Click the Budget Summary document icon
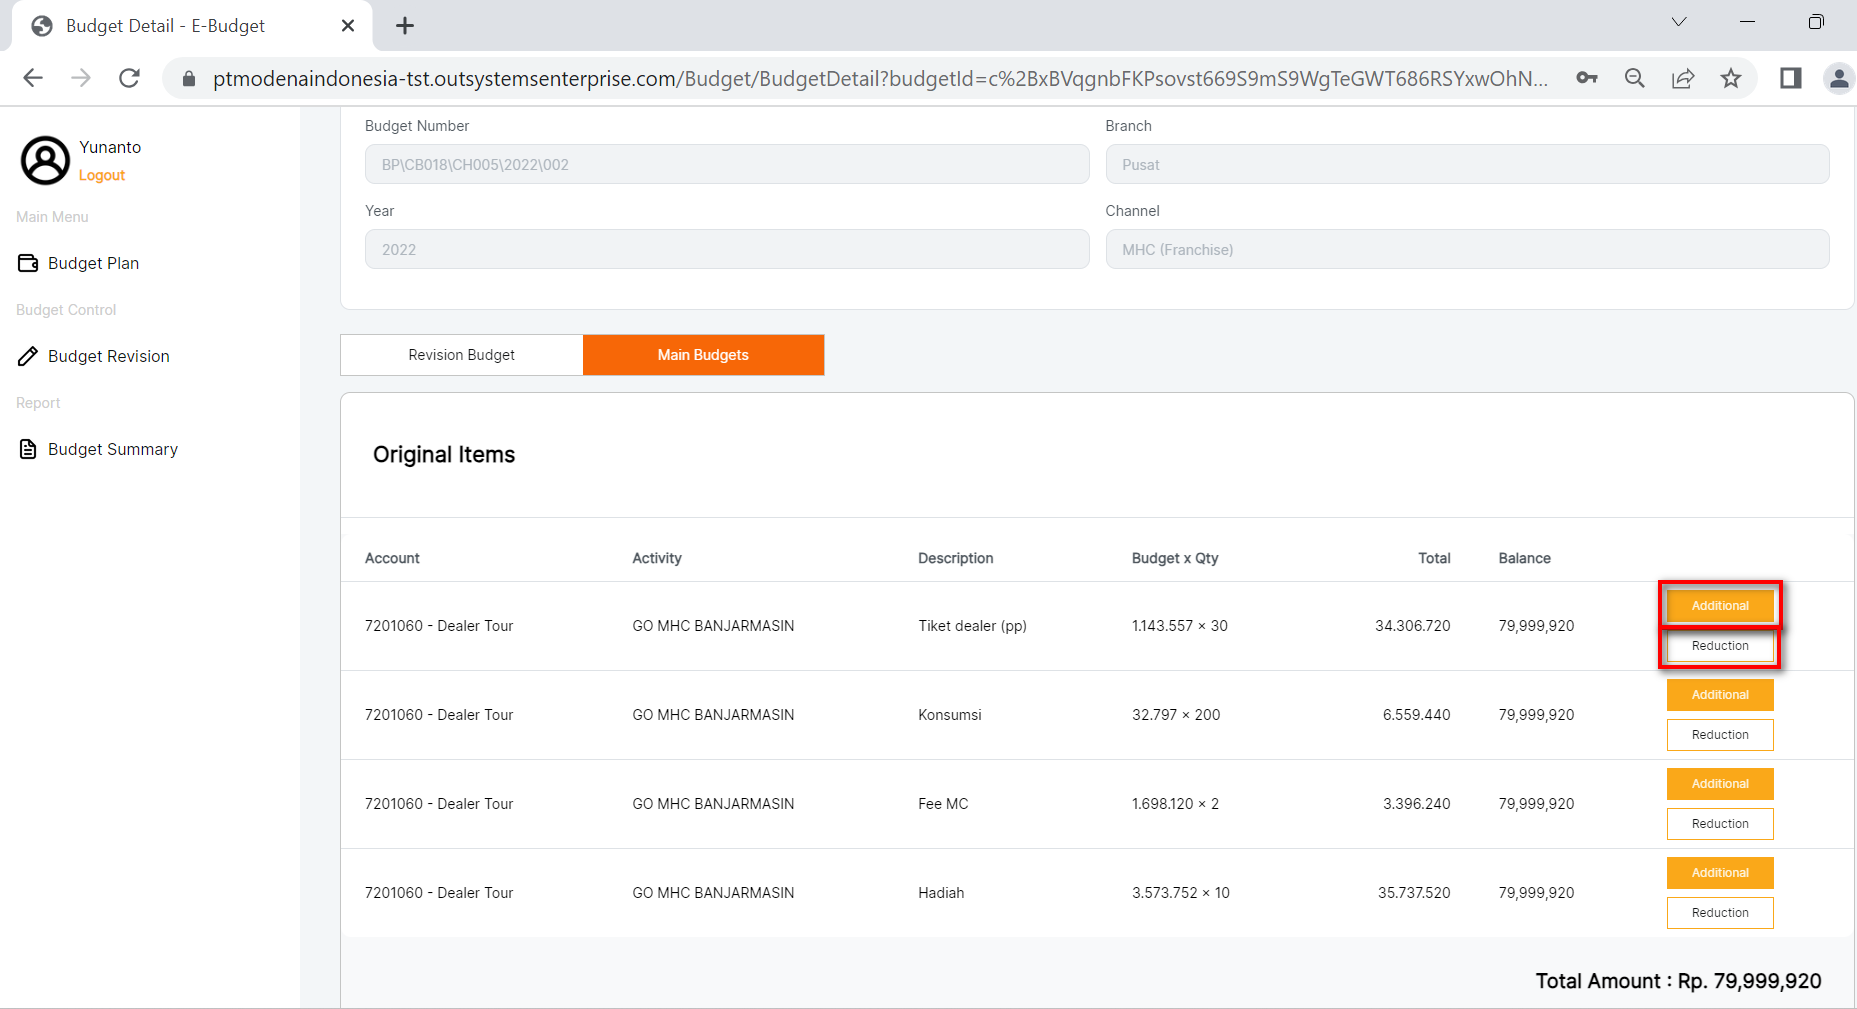1857x1009 pixels. tap(28, 449)
